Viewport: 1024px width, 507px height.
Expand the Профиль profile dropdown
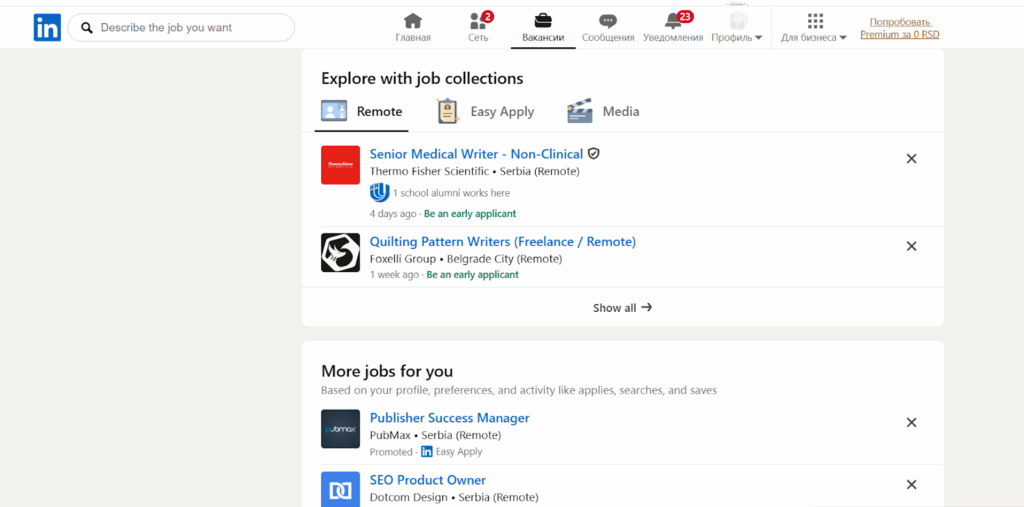[737, 28]
